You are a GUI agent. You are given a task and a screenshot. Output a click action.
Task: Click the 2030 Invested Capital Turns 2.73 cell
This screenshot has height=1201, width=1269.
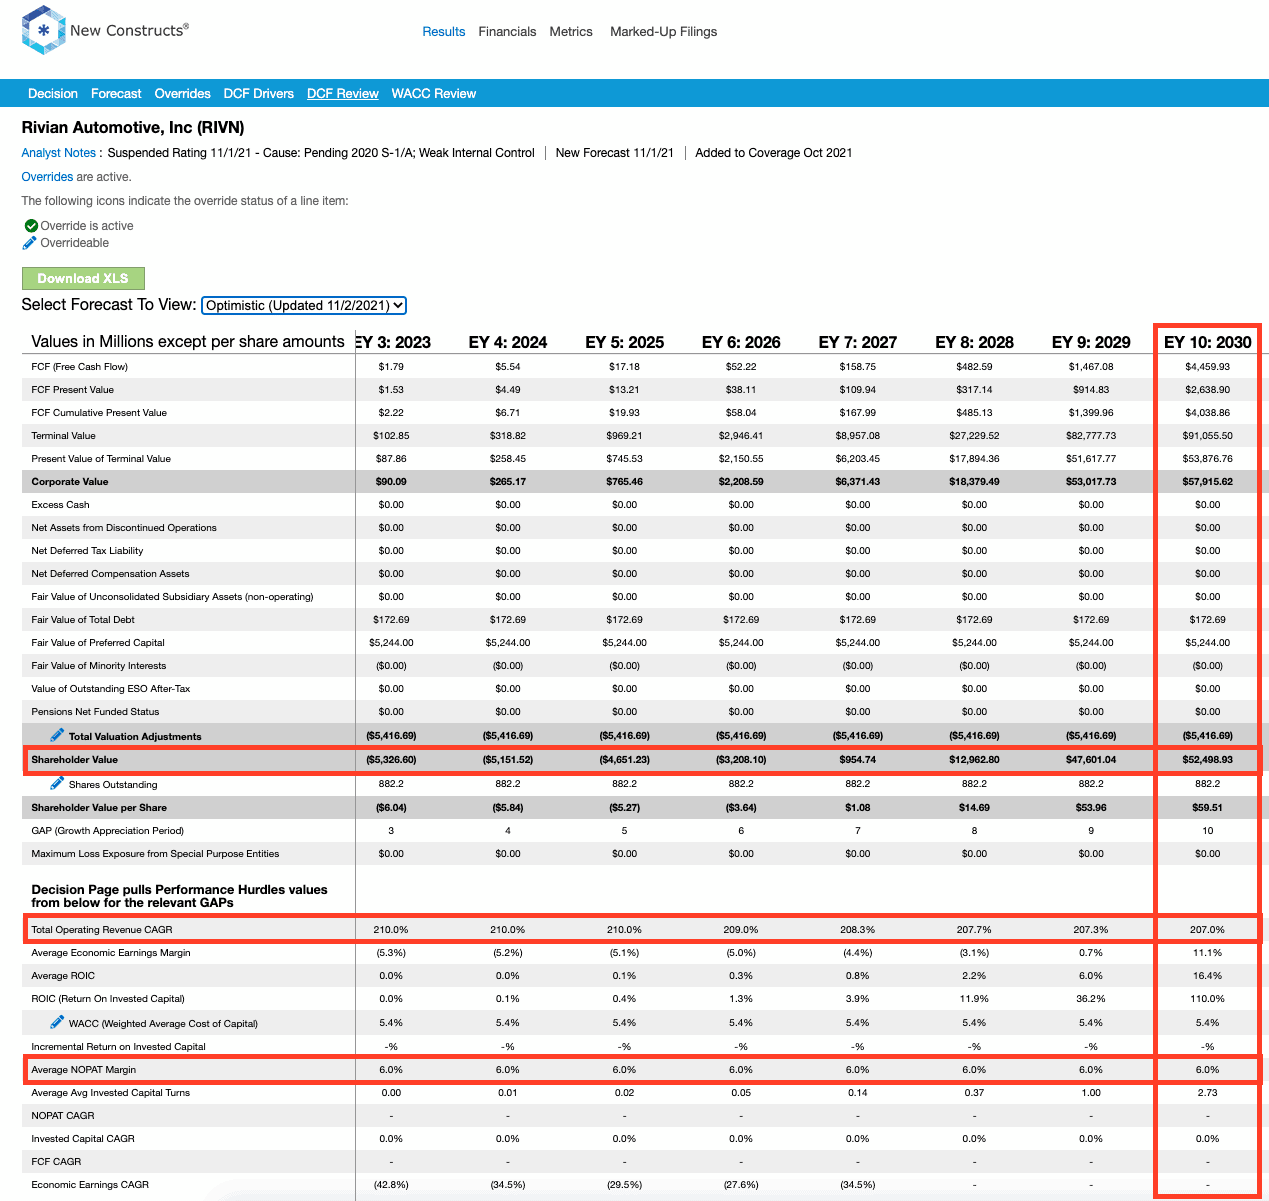click(1207, 1093)
